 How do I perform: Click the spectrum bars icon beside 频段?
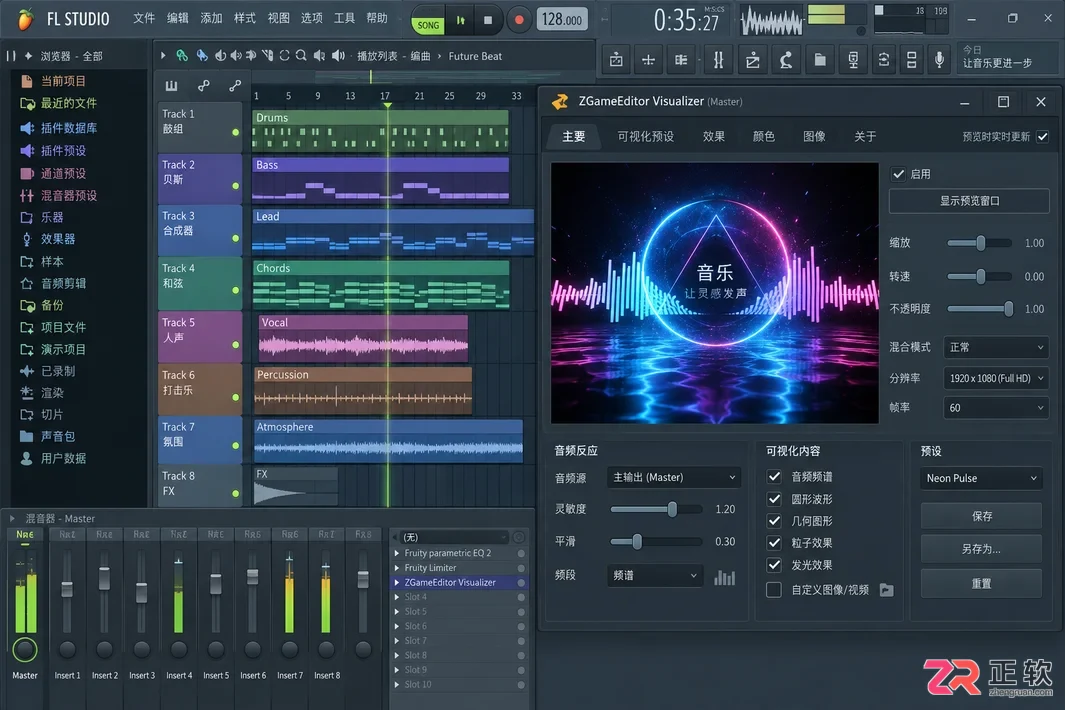click(x=725, y=577)
